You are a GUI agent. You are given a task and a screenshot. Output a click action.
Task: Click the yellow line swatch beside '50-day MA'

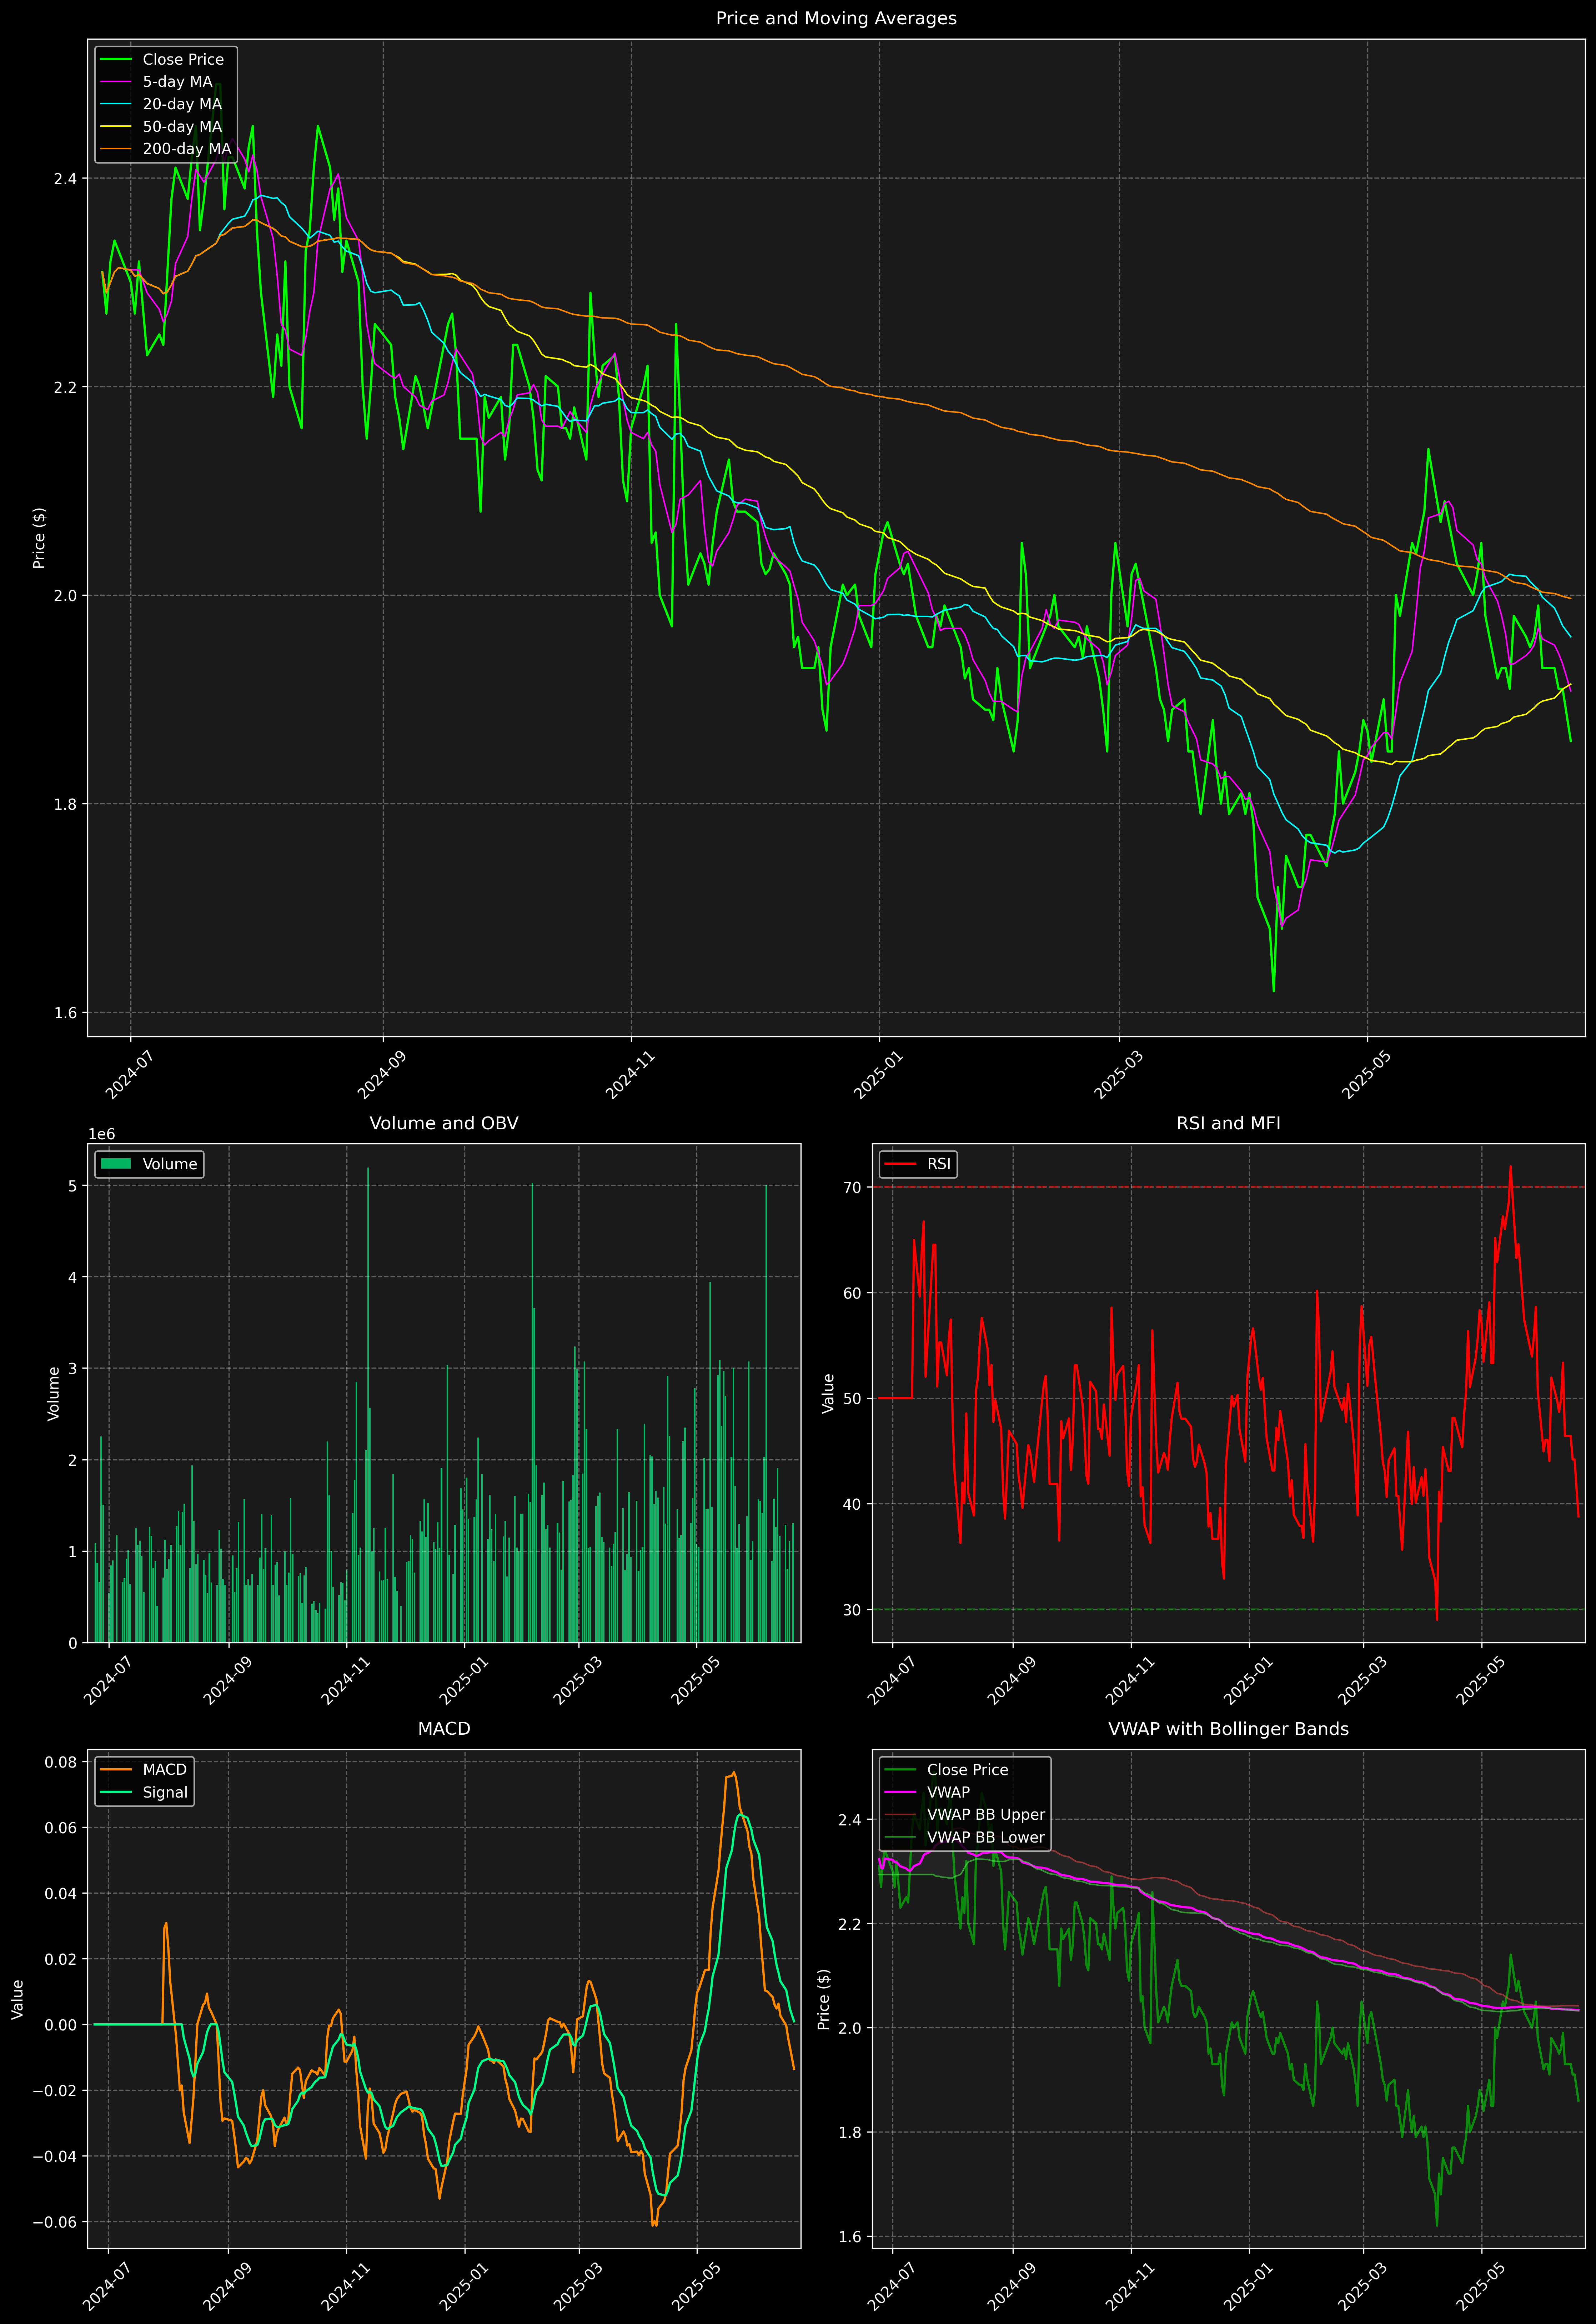(x=116, y=127)
